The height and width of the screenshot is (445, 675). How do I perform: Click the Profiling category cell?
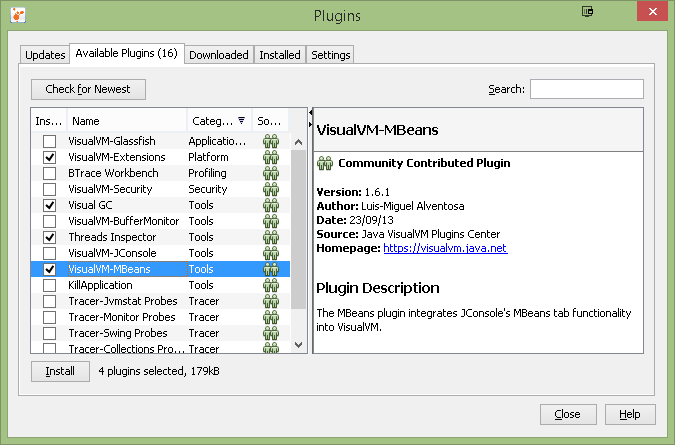tap(207, 173)
